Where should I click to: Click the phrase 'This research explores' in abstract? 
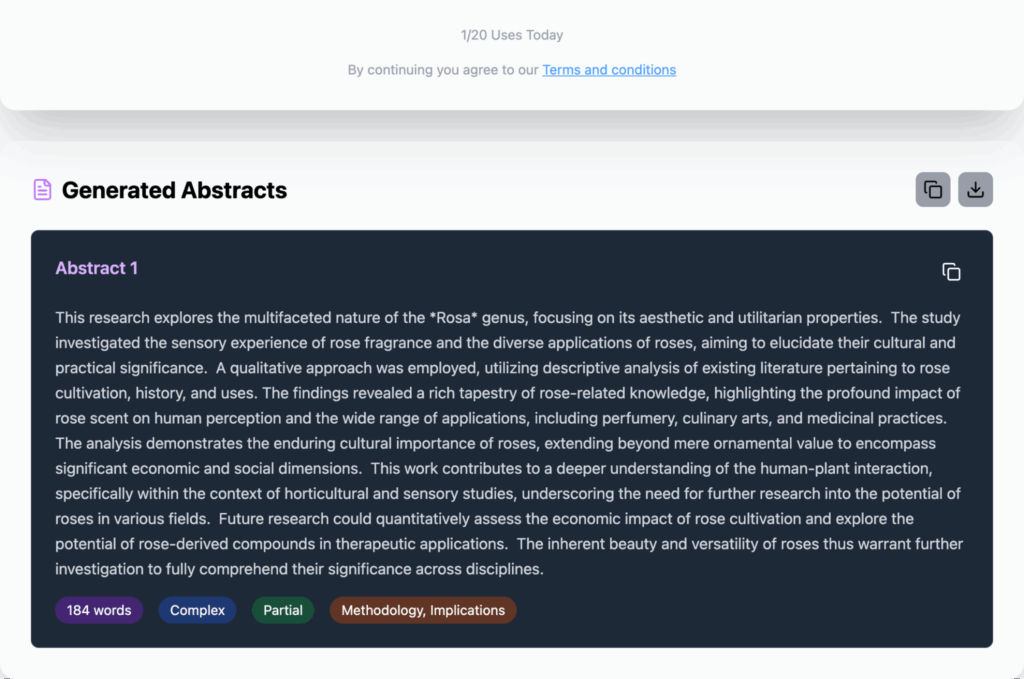coord(133,318)
